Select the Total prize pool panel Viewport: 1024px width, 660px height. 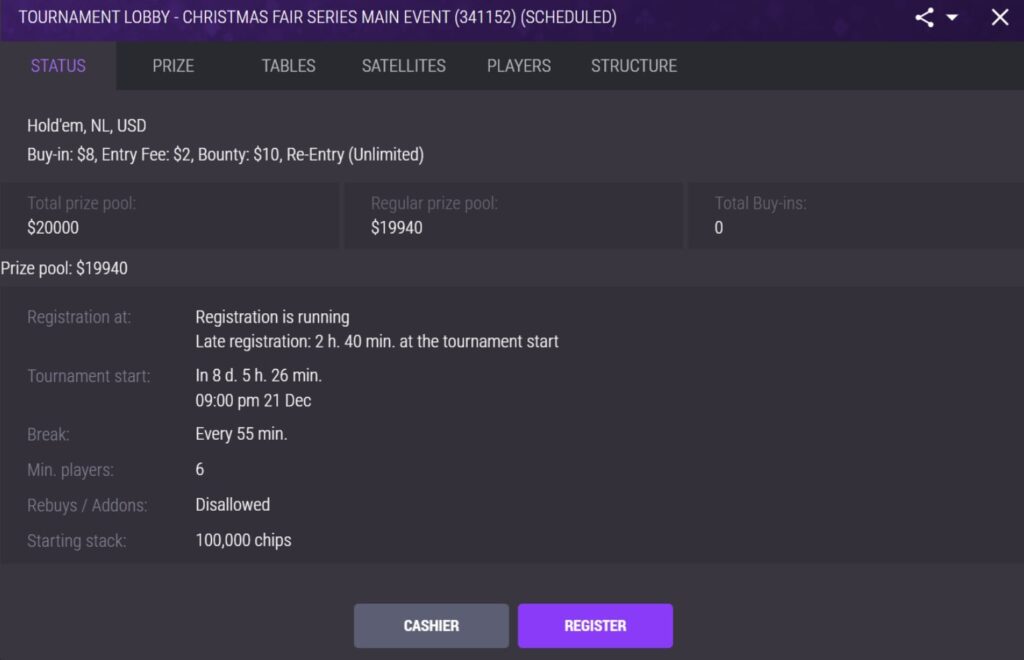[170, 215]
